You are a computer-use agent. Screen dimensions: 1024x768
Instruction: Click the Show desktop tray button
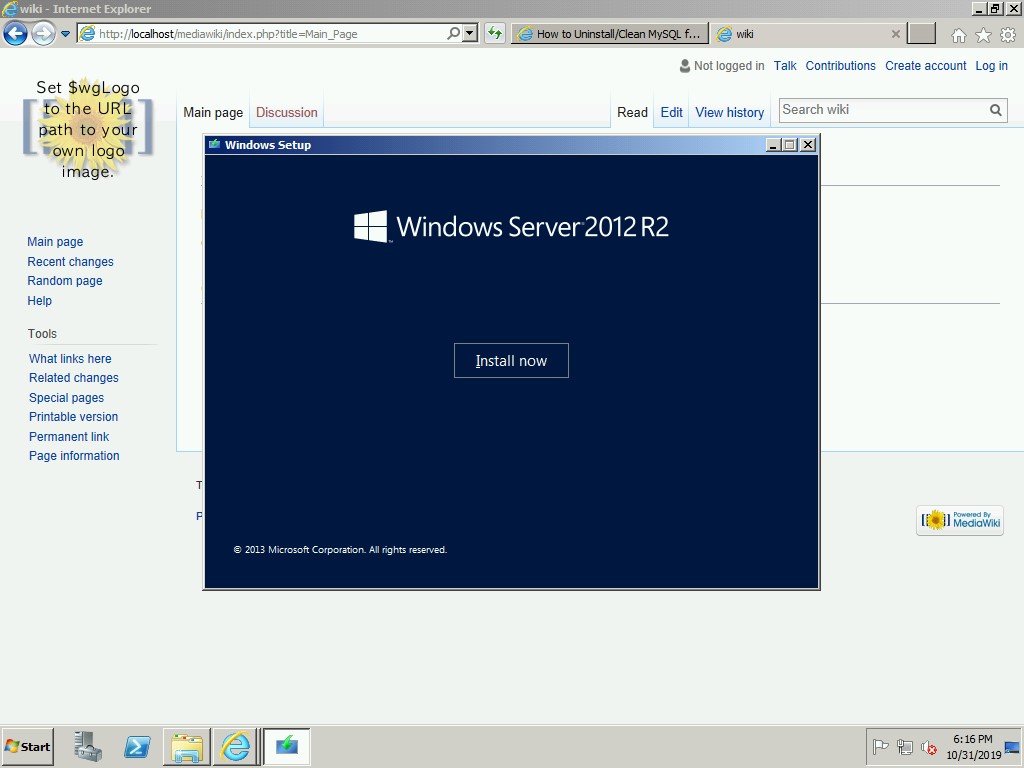tap(1014, 746)
